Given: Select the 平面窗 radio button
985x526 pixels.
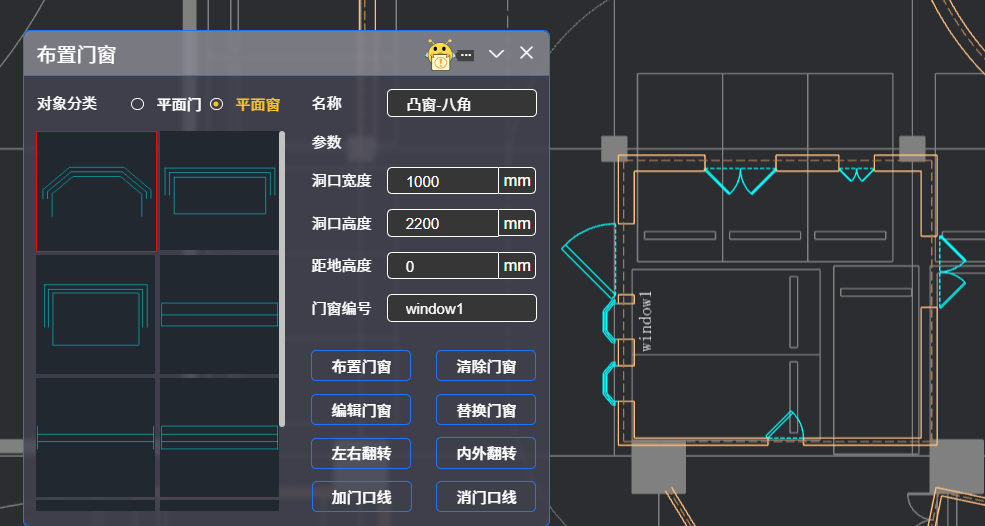Looking at the screenshot, I should (x=217, y=104).
